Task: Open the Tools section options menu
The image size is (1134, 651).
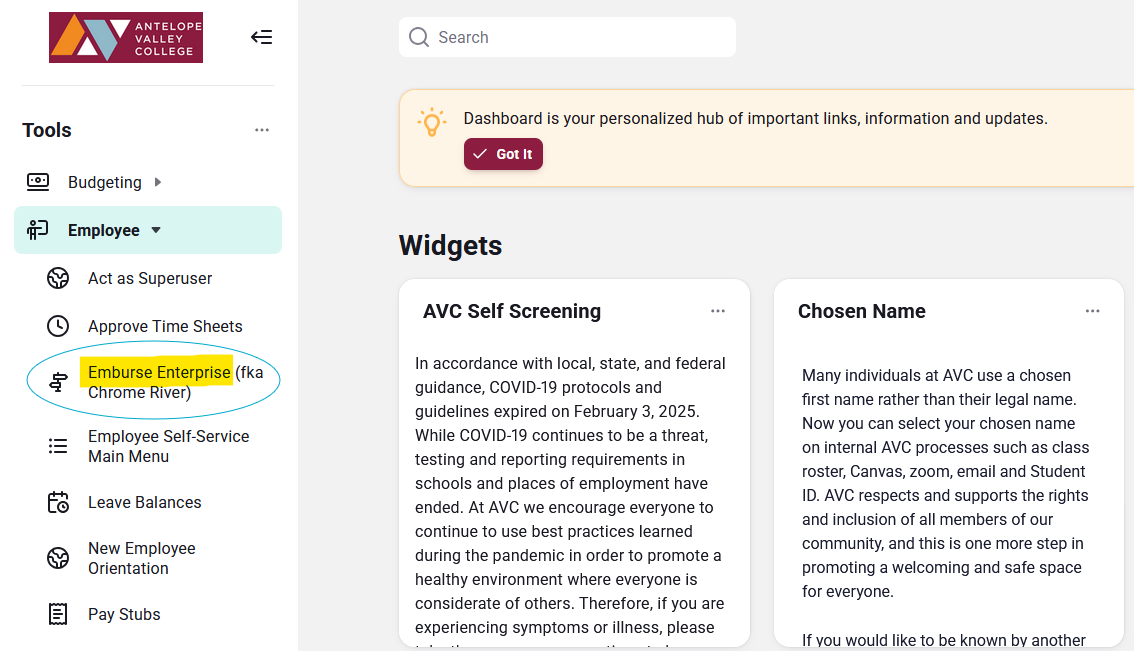Action: [262, 130]
